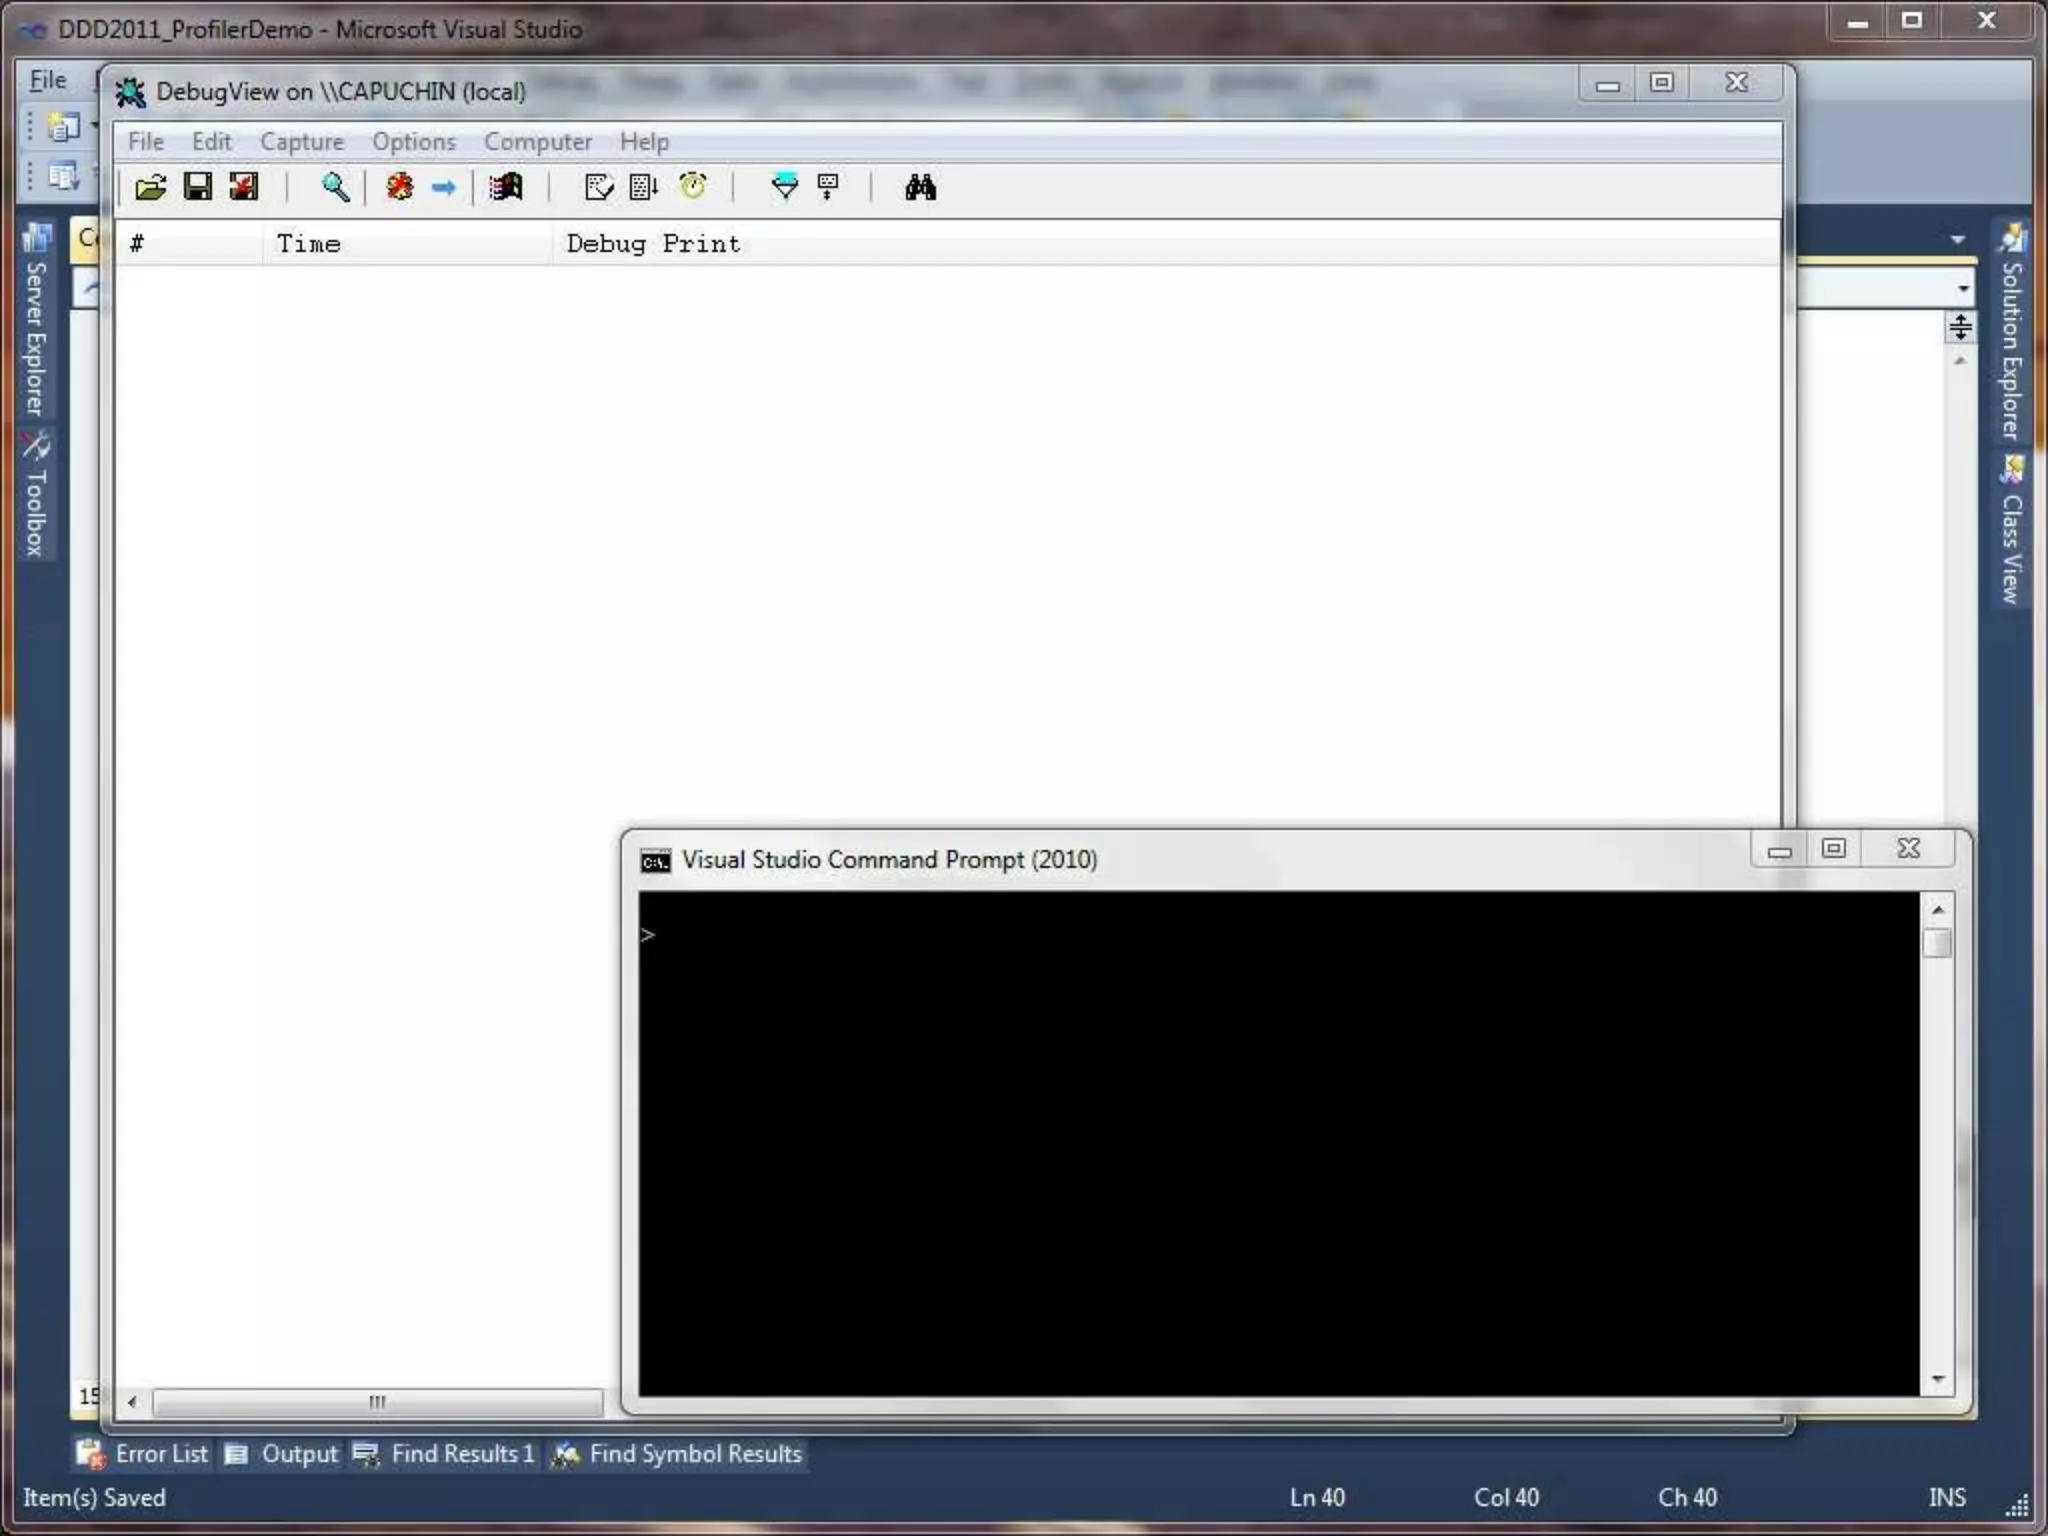Click the Log to file icon
Screen dimensions: 2048x1536
tap(243, 187)
